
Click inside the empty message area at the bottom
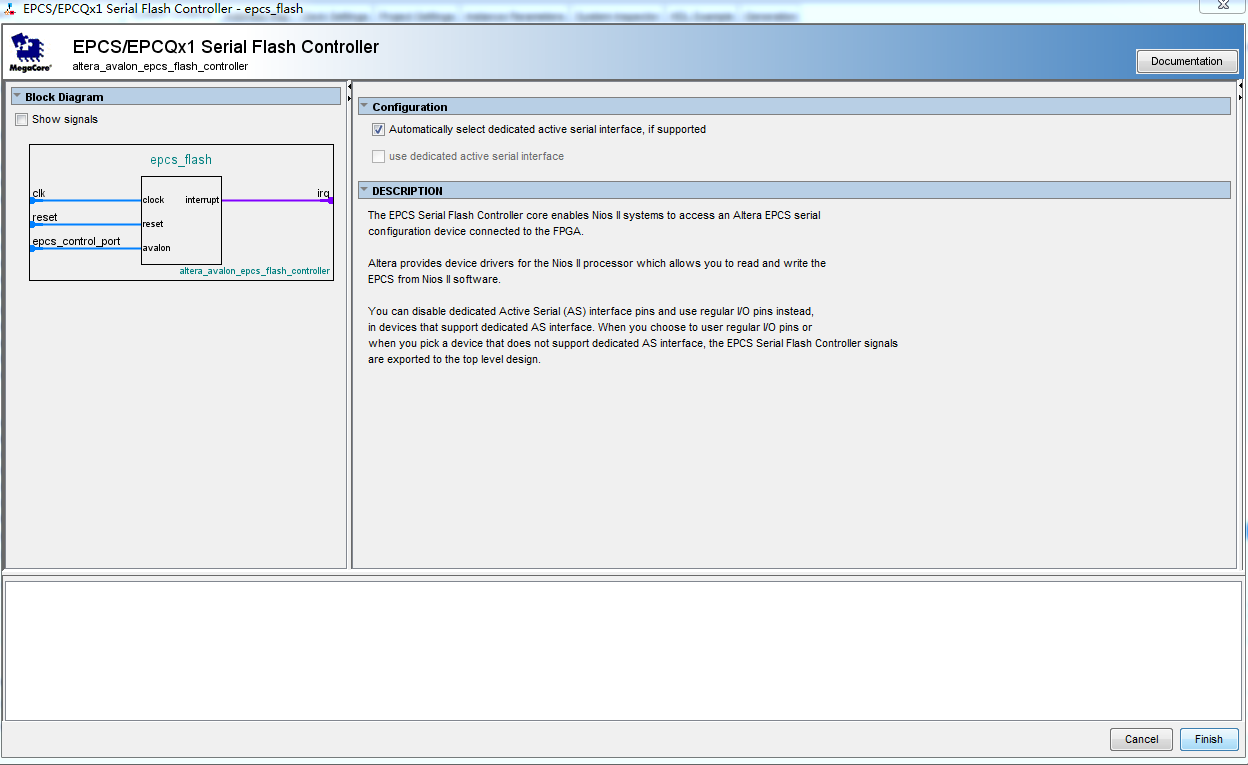point(623,650)
